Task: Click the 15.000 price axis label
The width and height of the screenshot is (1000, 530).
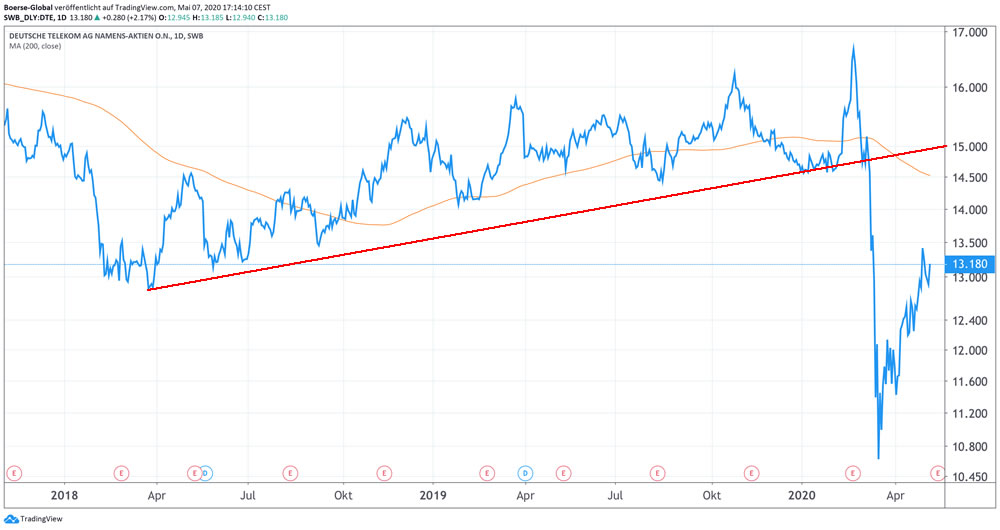Action: (969, 147)
